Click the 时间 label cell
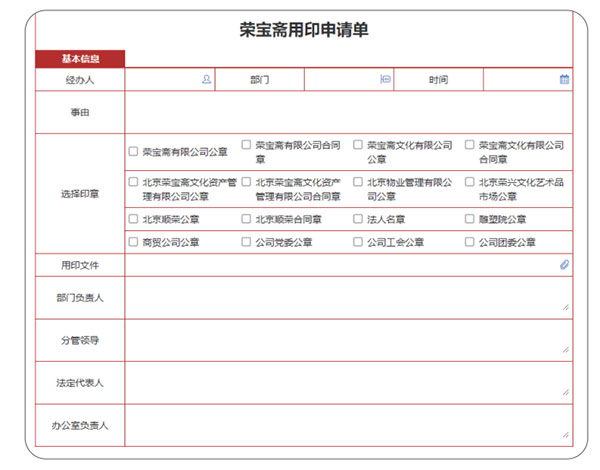 (439, 80)
